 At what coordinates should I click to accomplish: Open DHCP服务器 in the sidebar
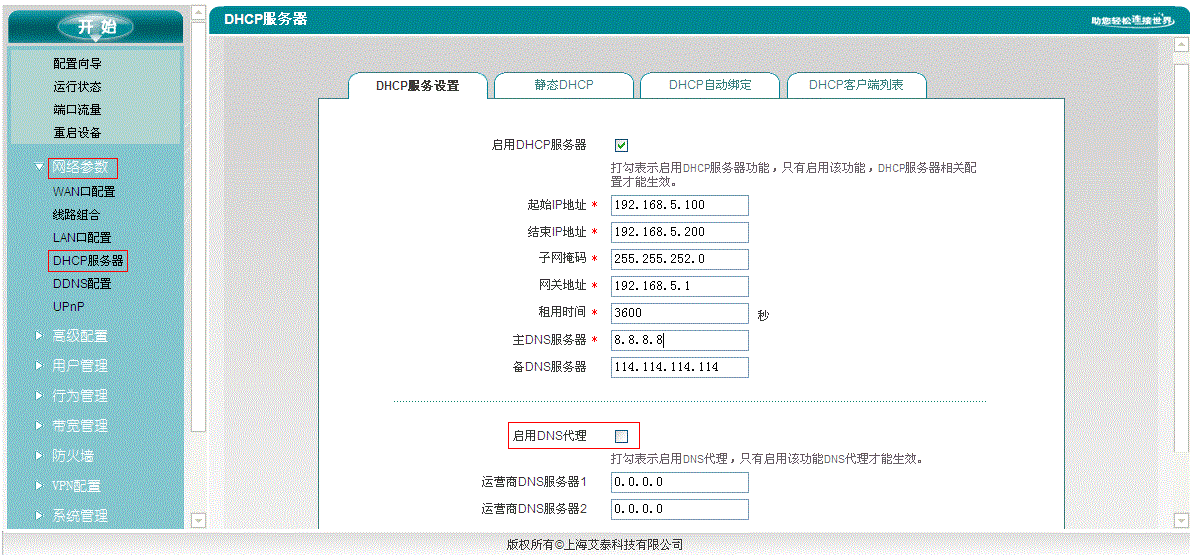[88, 260]
